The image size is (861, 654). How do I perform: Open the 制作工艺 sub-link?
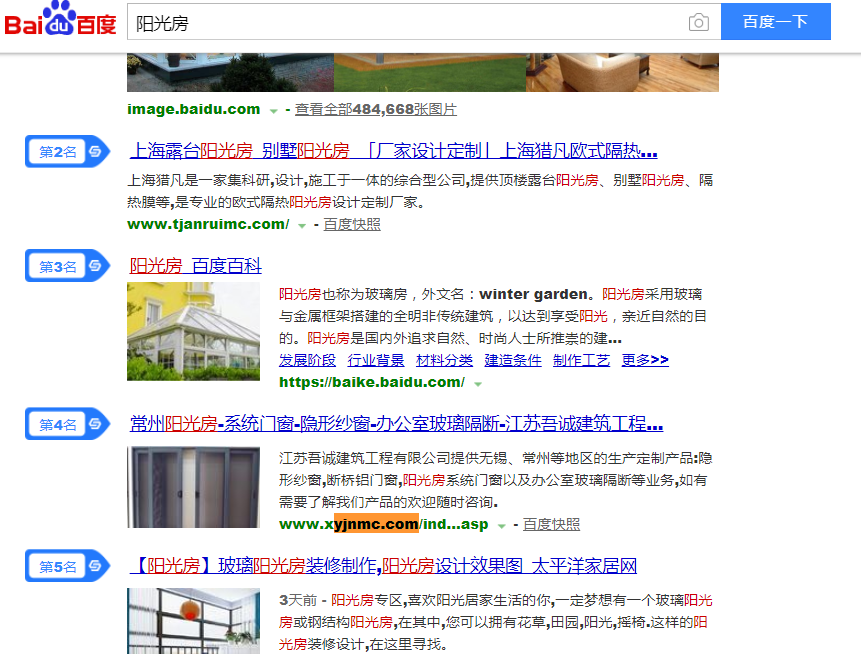click(581, 360)
